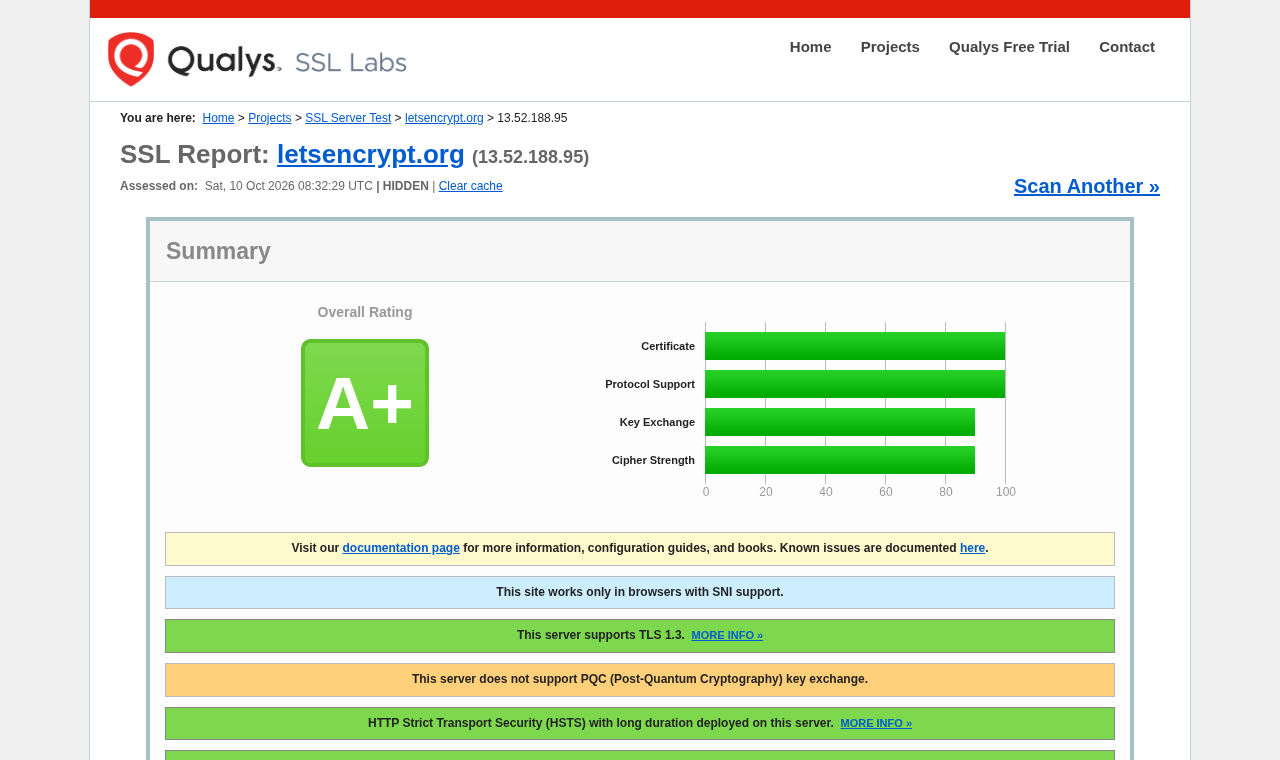
Task: Open the Projects navigation menu item
Action: (x=890, y=47)
